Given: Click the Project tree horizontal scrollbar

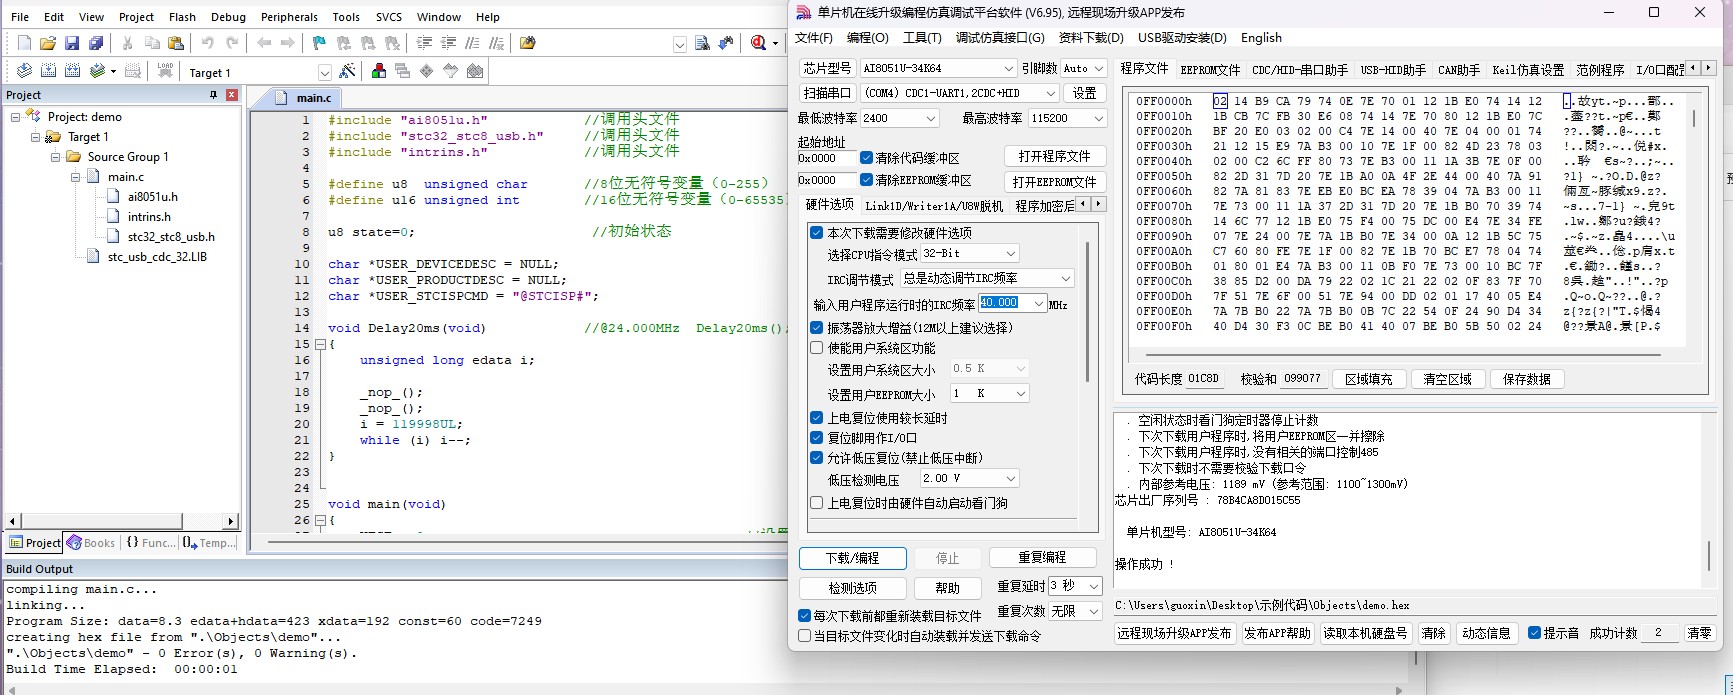Looking at the screenshot, I should pos(122,521).
